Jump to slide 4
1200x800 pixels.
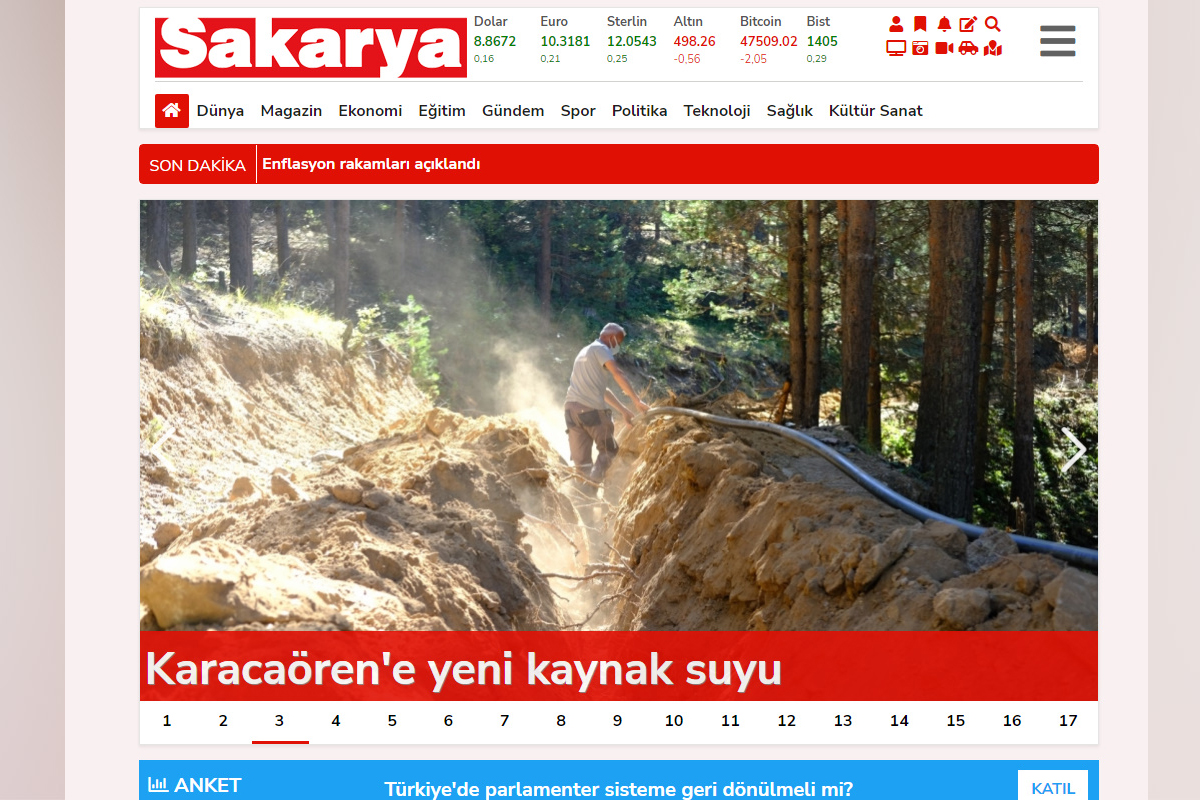point(336,721)
